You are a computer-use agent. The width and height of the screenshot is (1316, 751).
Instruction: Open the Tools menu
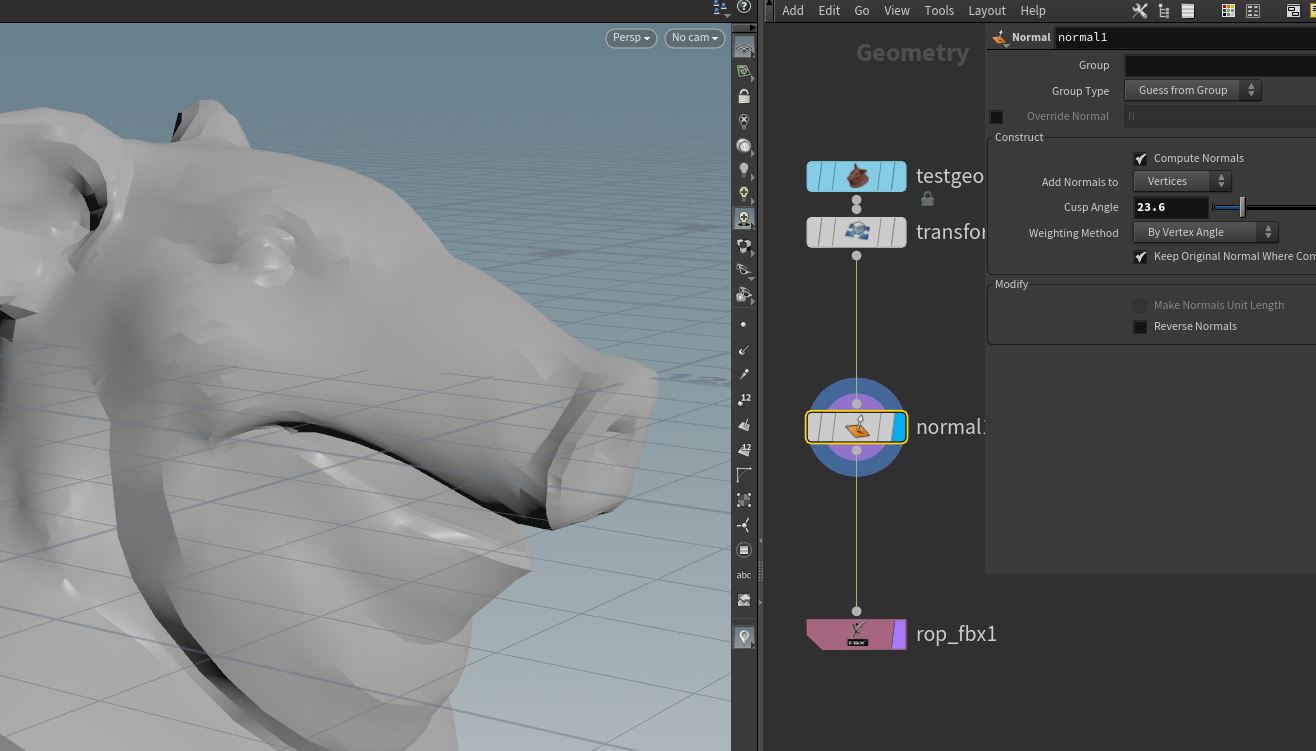939,10
